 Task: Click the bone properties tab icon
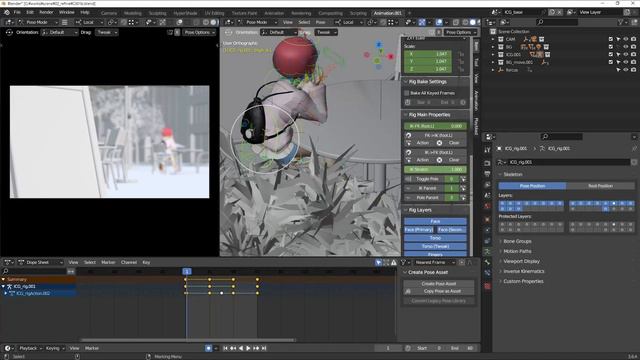(x=487, y=262)
